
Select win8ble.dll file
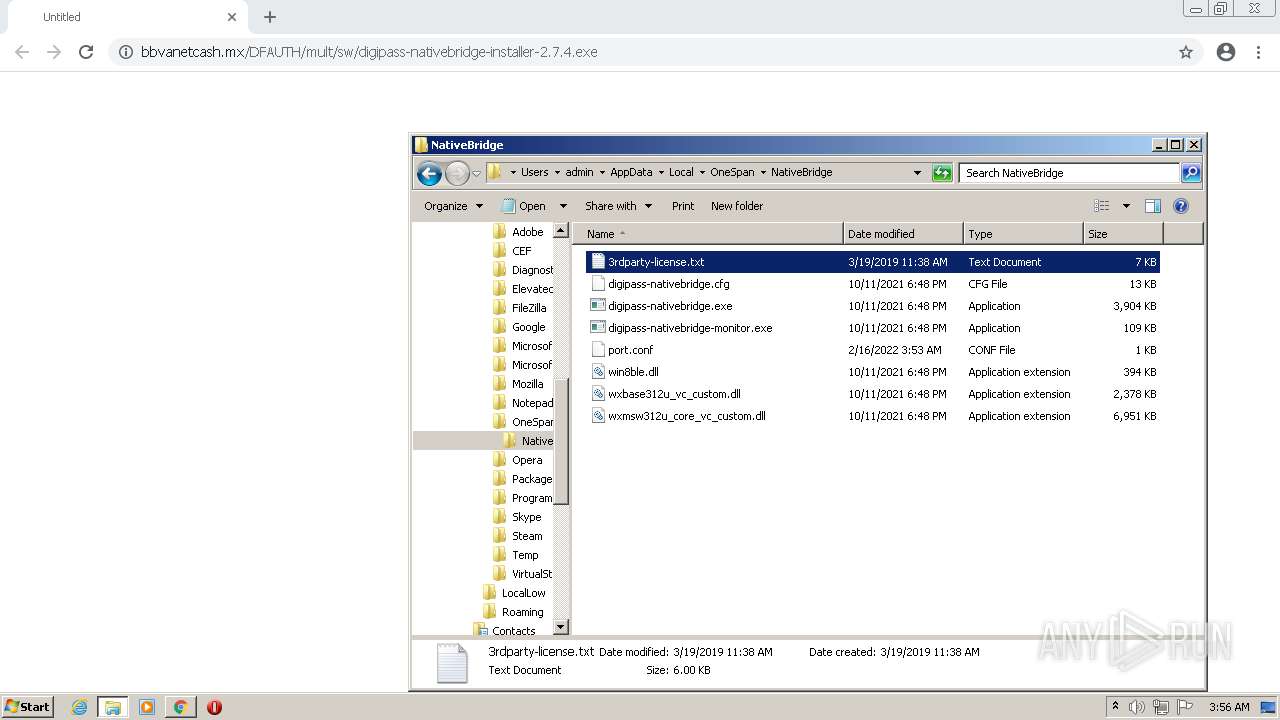pos(872,372)
